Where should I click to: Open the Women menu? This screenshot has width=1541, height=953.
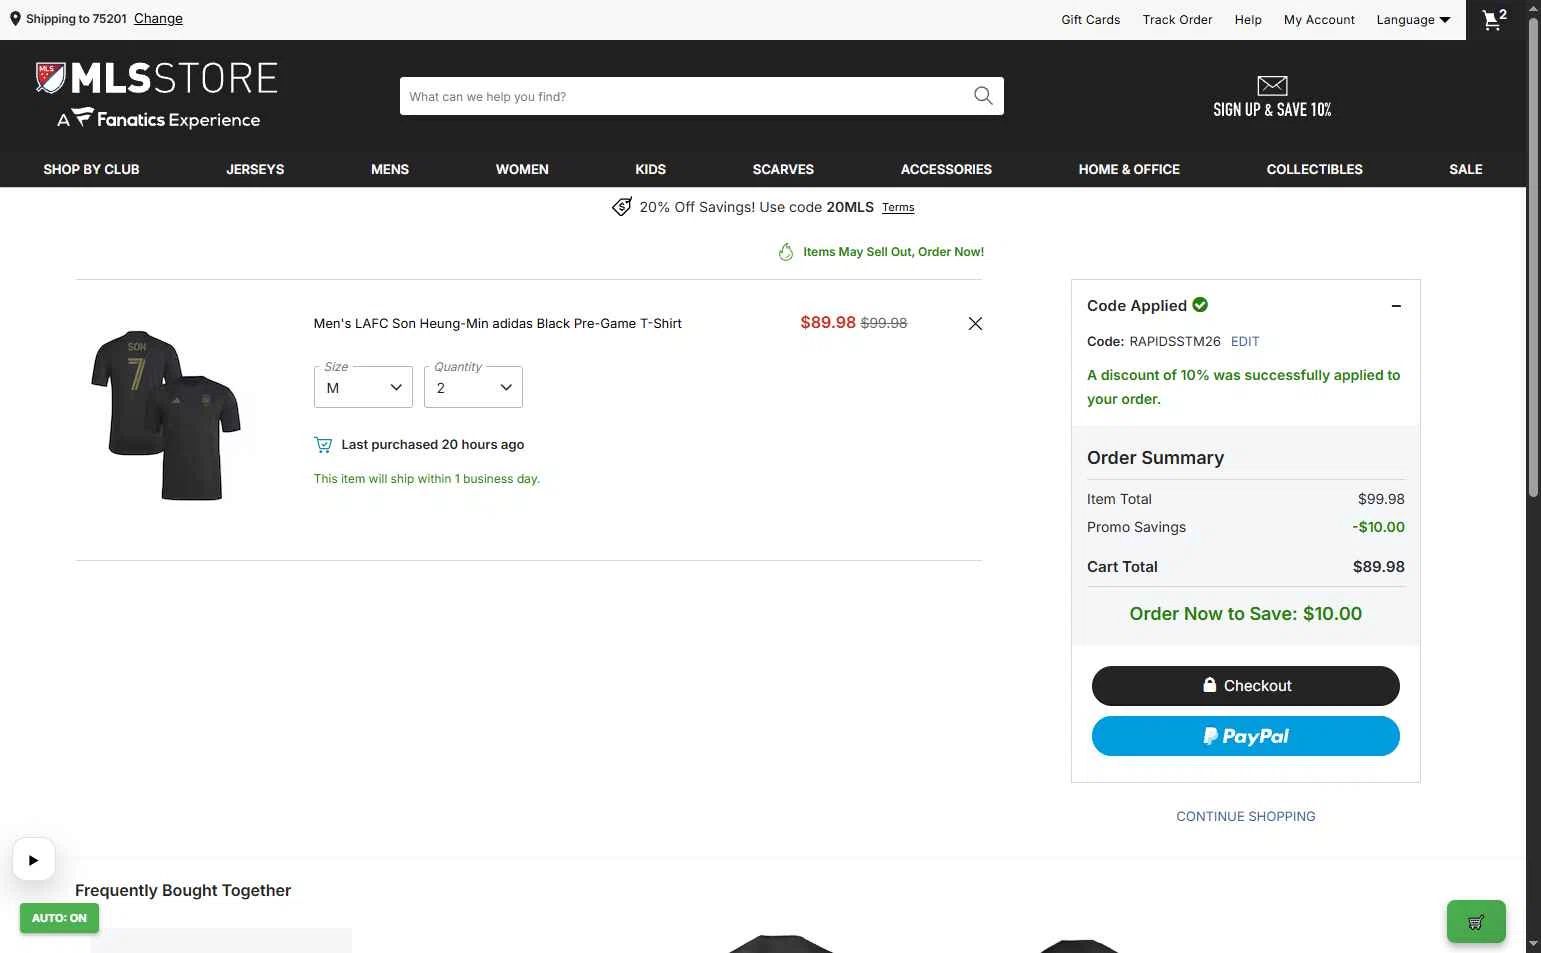tap(522, 169)
